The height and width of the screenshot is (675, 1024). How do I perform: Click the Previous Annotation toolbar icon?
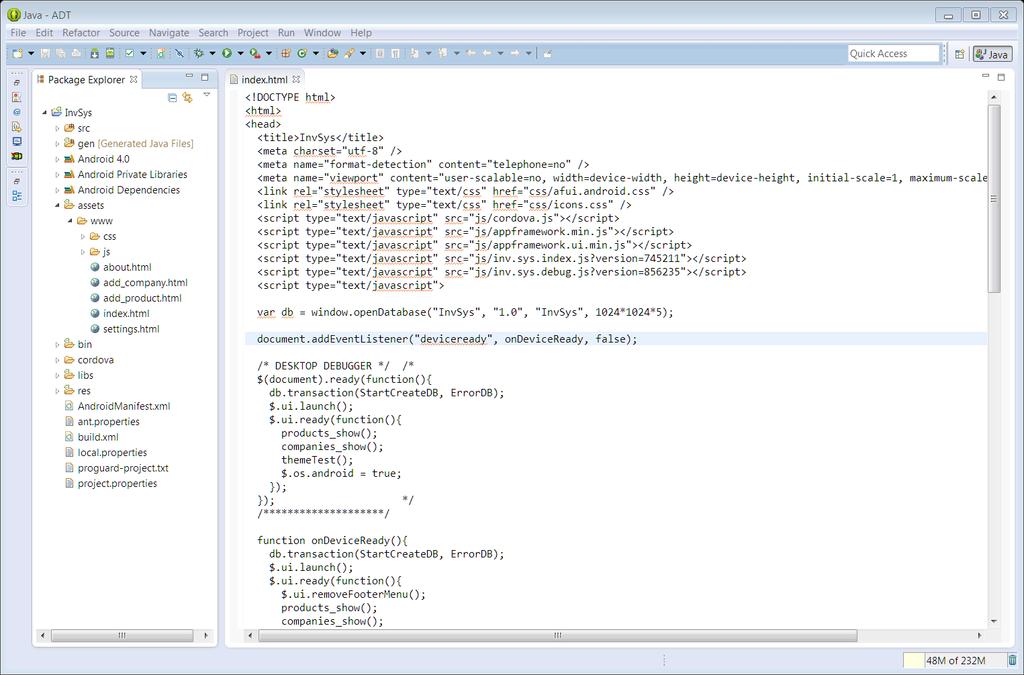tap(442, 54)
